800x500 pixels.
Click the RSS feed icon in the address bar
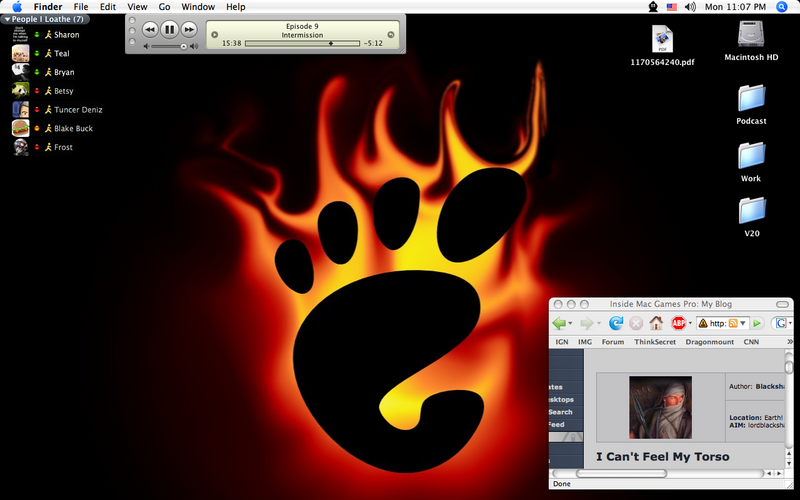[733, 323]
